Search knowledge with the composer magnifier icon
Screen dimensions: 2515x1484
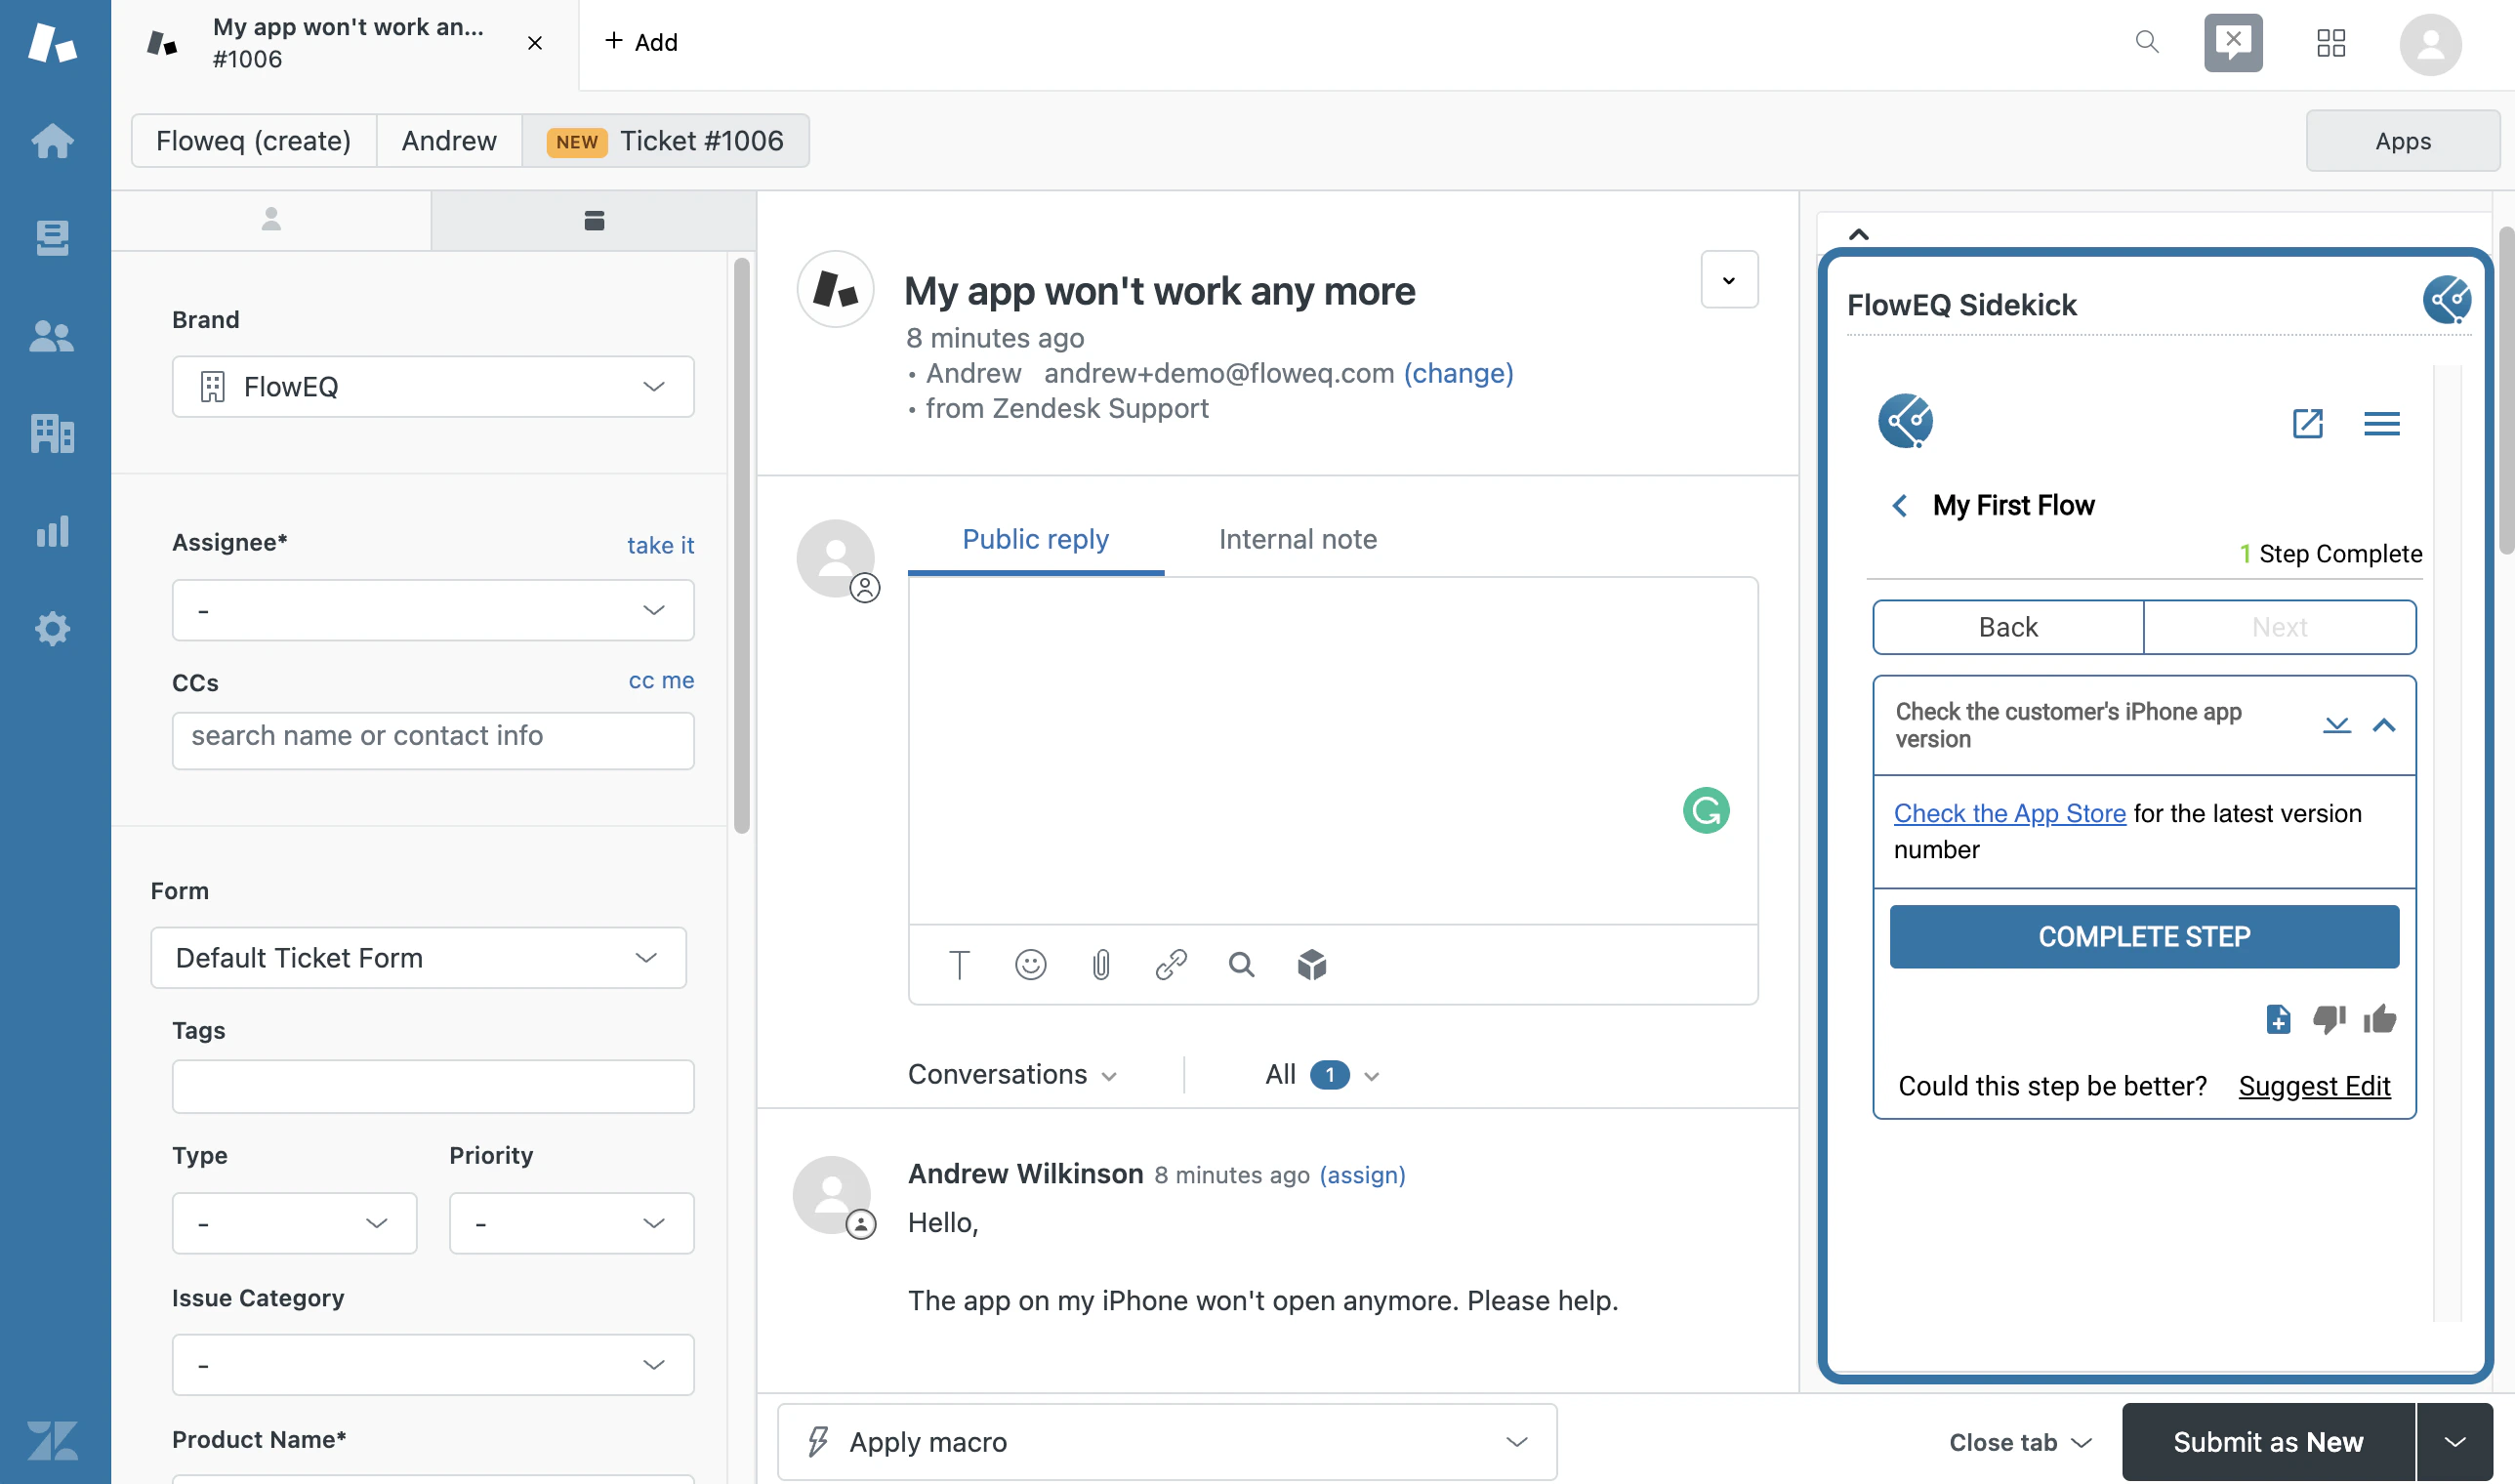point(1241,964)
